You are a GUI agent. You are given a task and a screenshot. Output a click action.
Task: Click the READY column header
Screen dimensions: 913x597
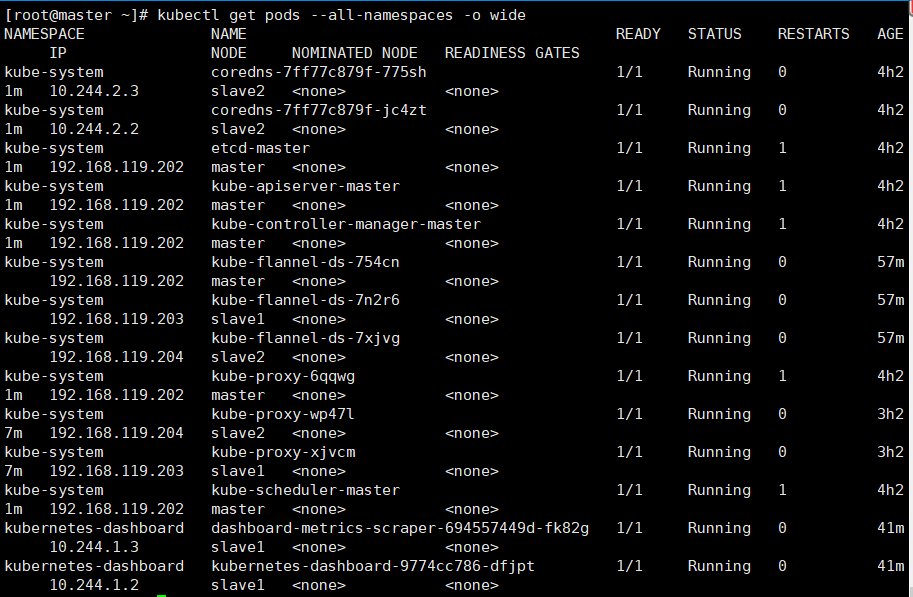(638, 34)
